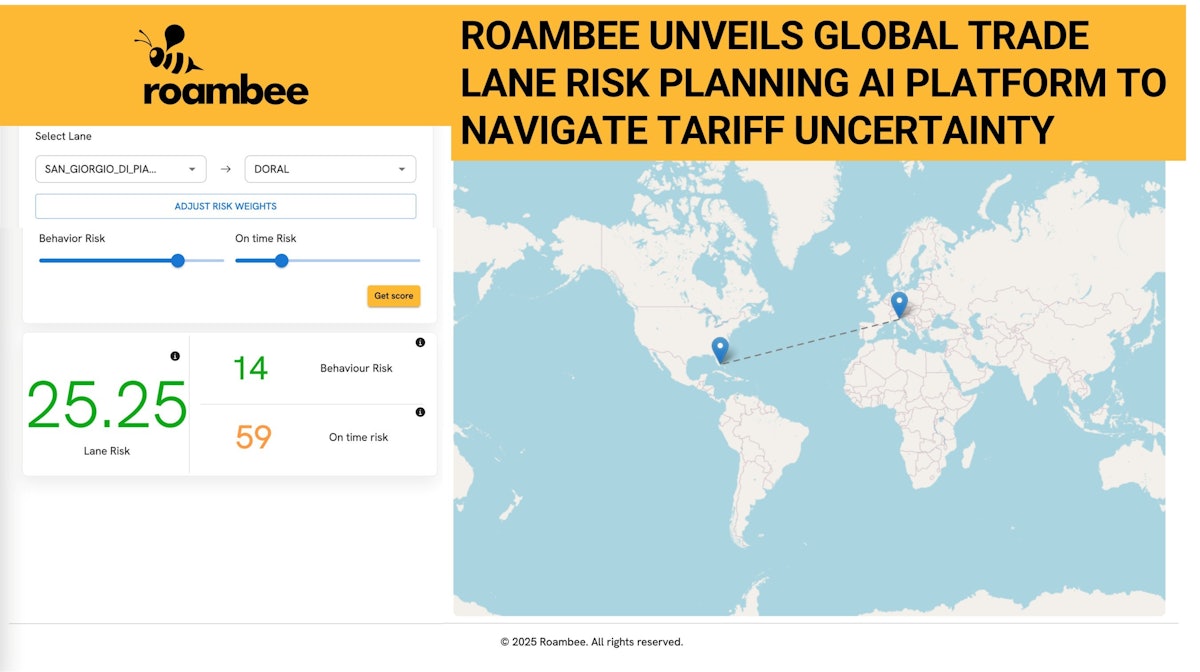Select the San Giorgio origin pin in Italy
Viewport: 1200px width, 672px height.
[x=899, y=303]
